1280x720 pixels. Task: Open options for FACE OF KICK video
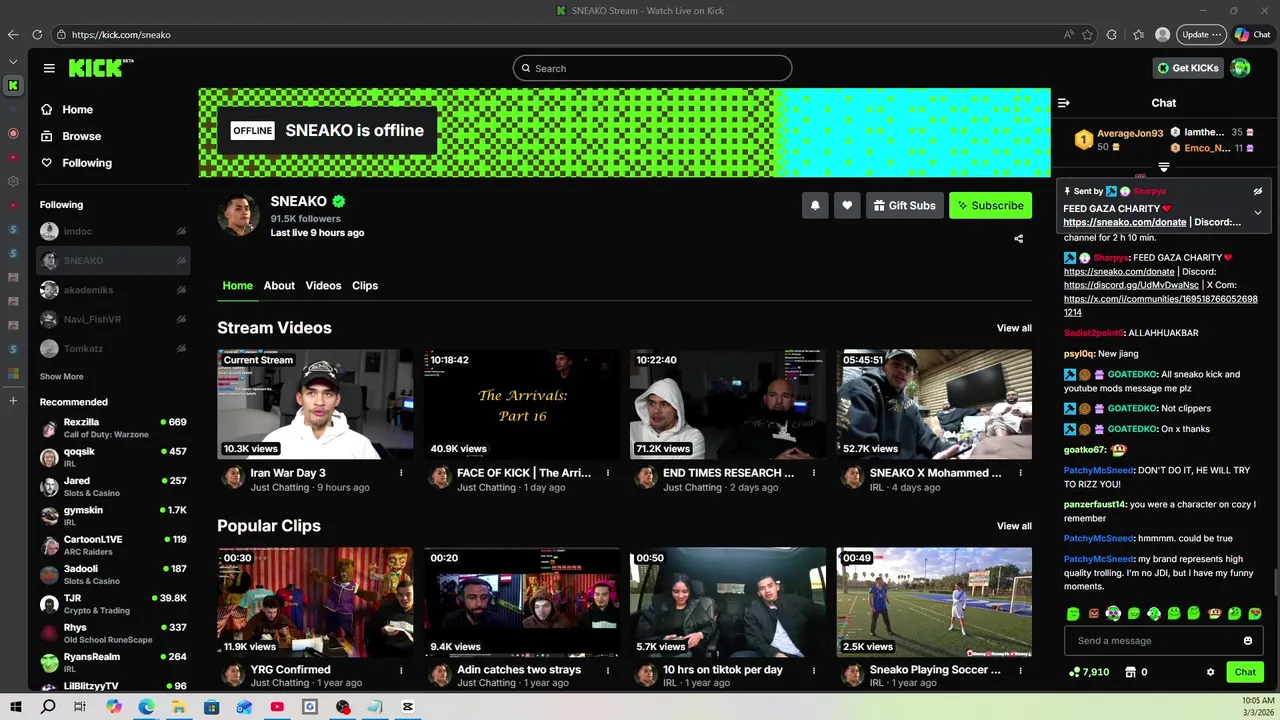coord(607,473)
